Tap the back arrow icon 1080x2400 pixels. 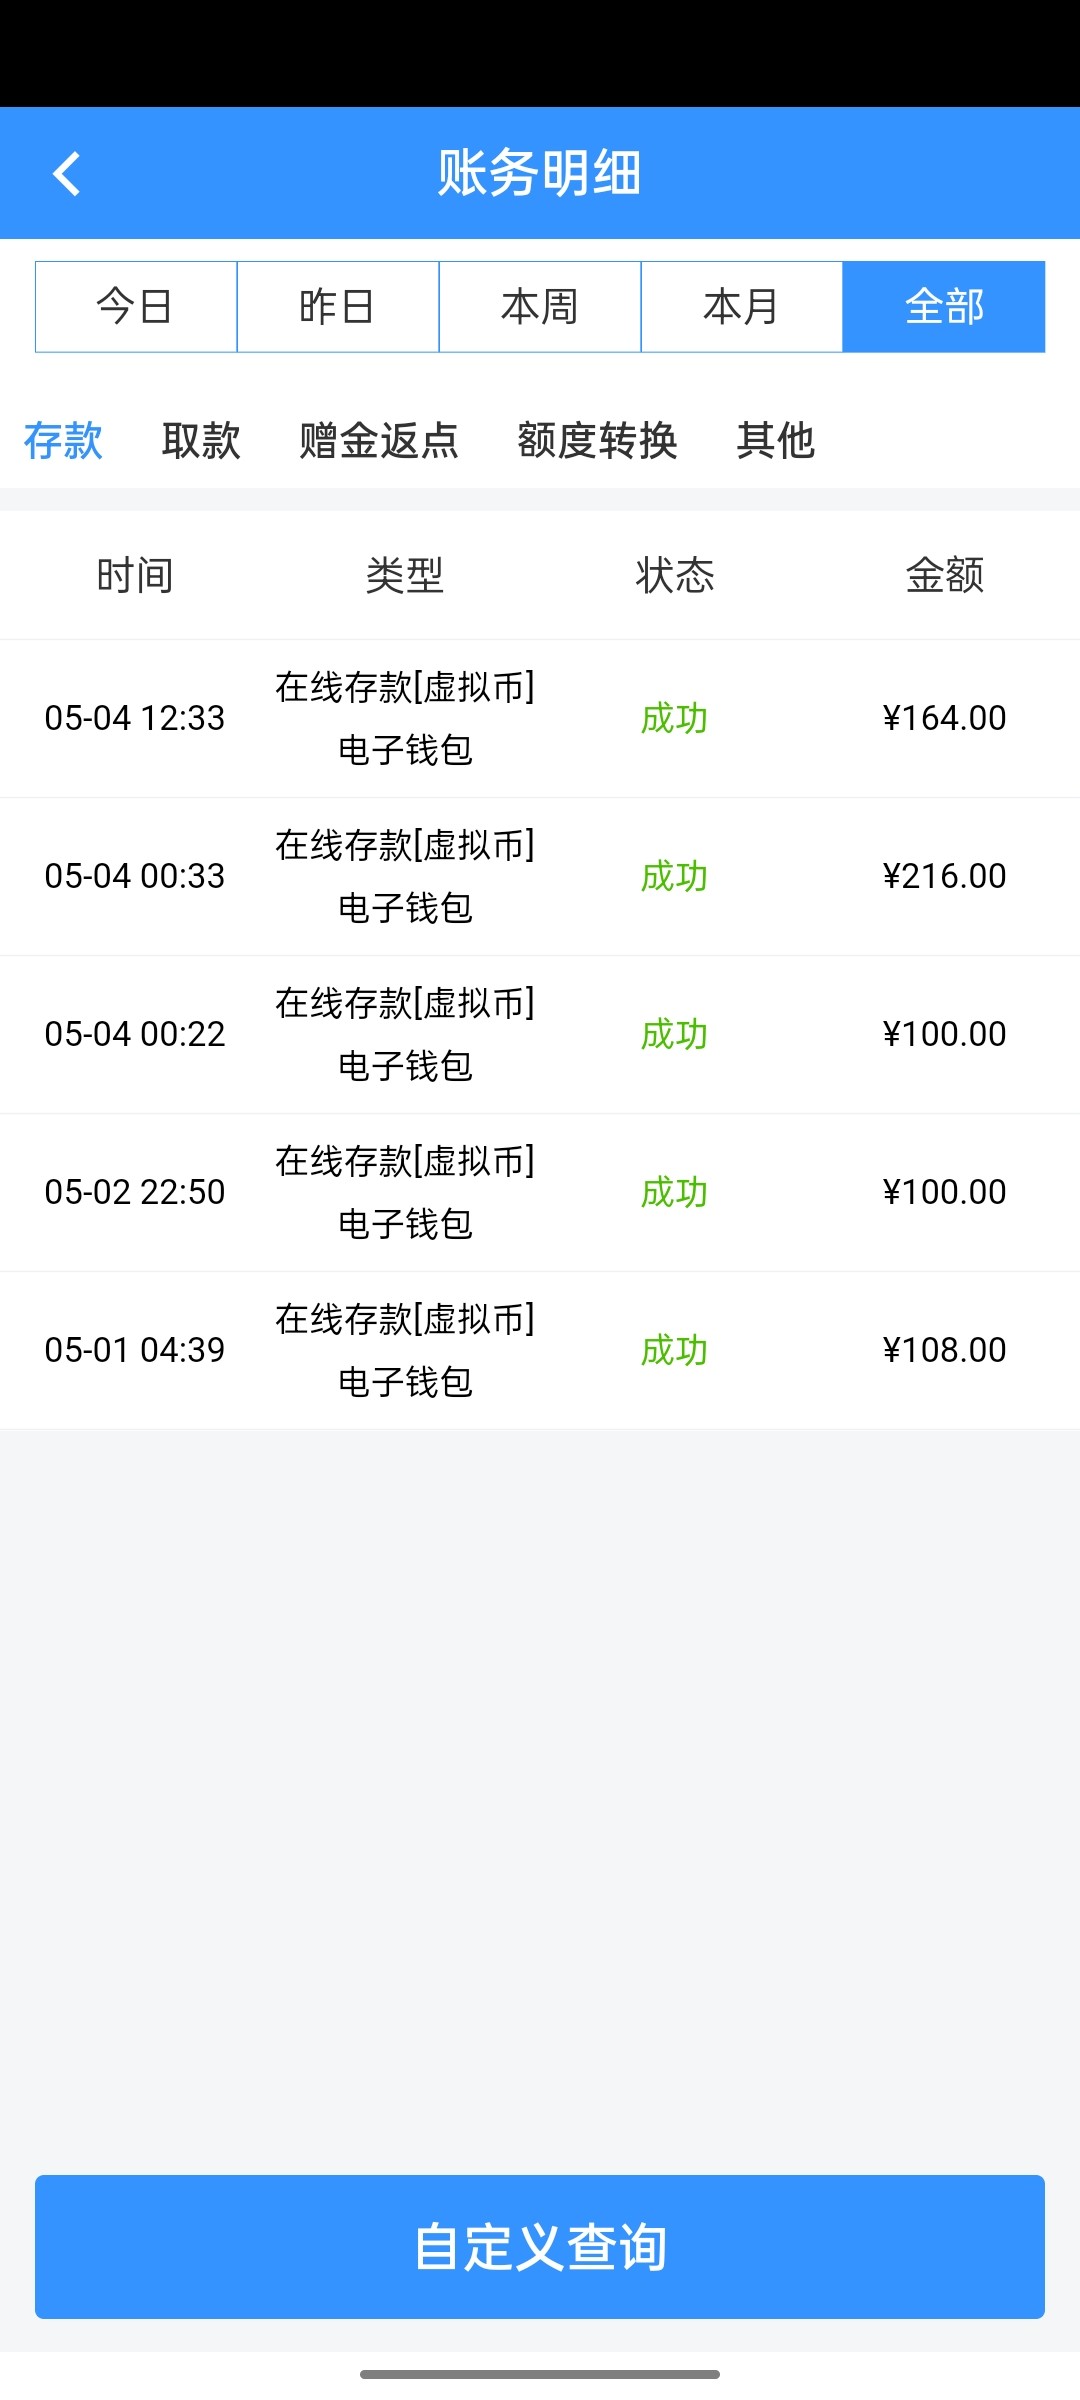[66, 174]
